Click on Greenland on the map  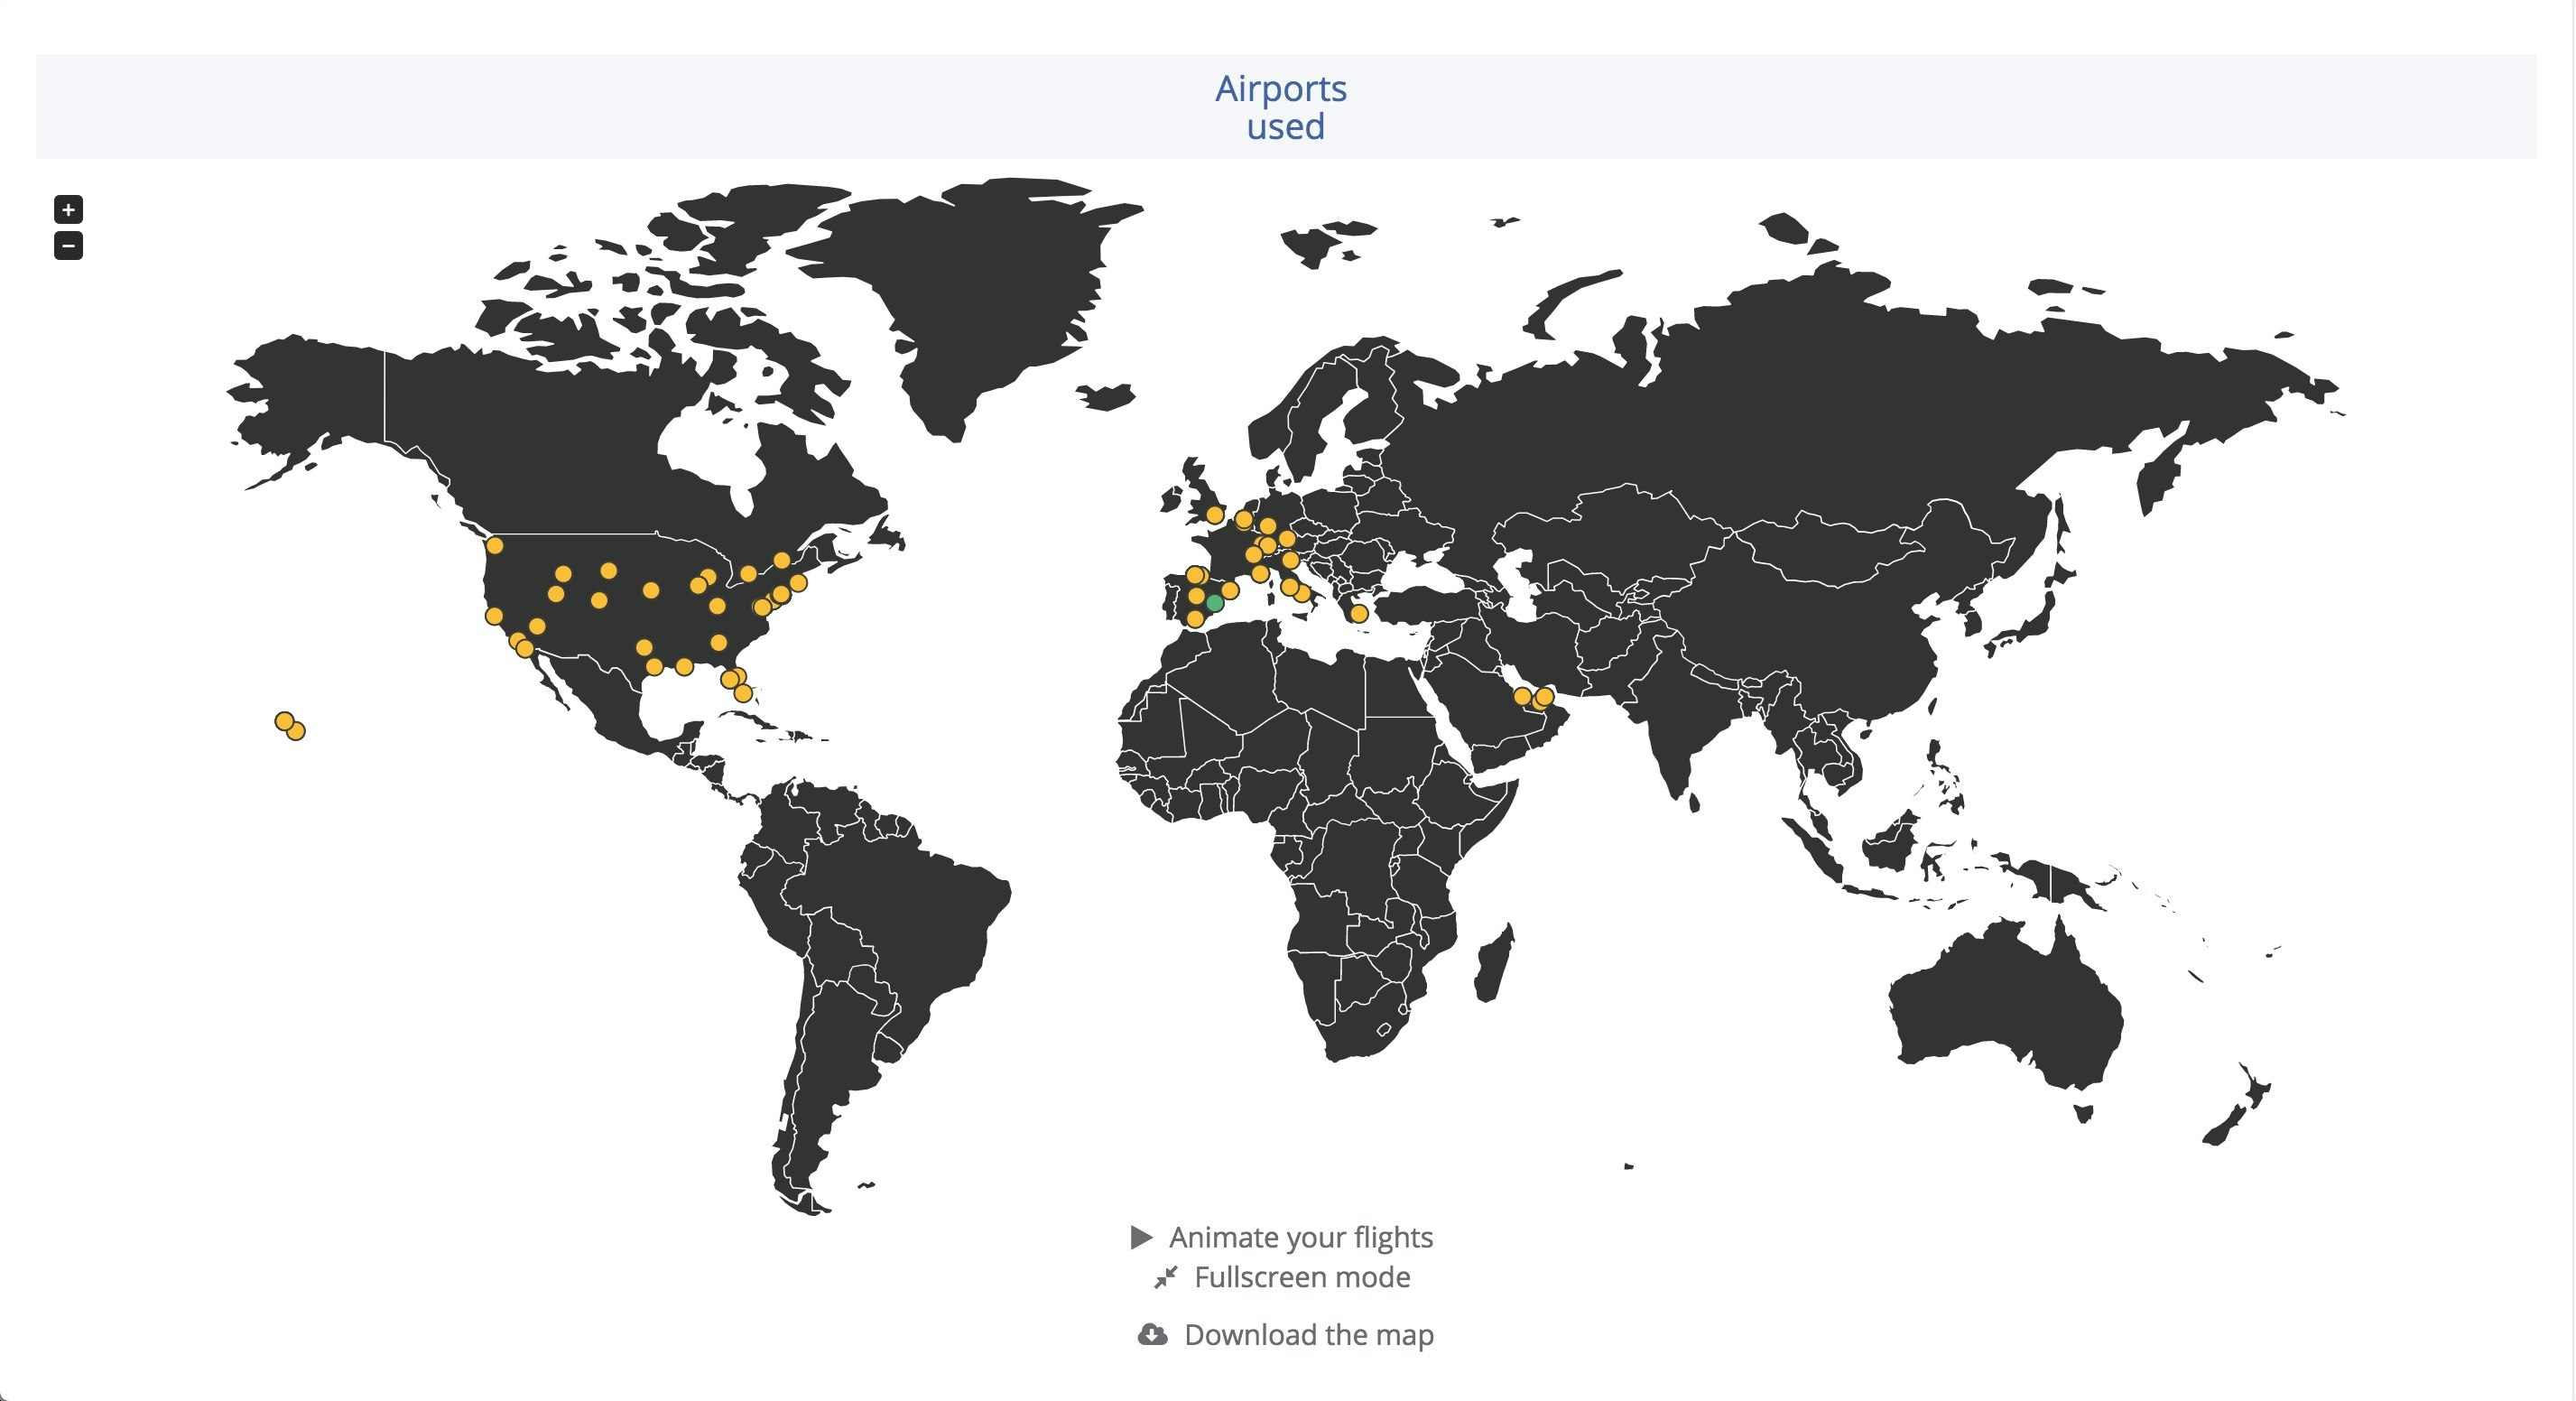pos(960,290)
